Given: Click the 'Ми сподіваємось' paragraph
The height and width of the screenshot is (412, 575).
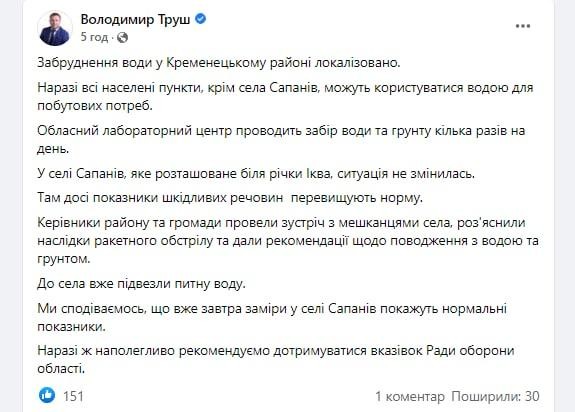Looking at the screenshot, I should (x=272, y=317).
